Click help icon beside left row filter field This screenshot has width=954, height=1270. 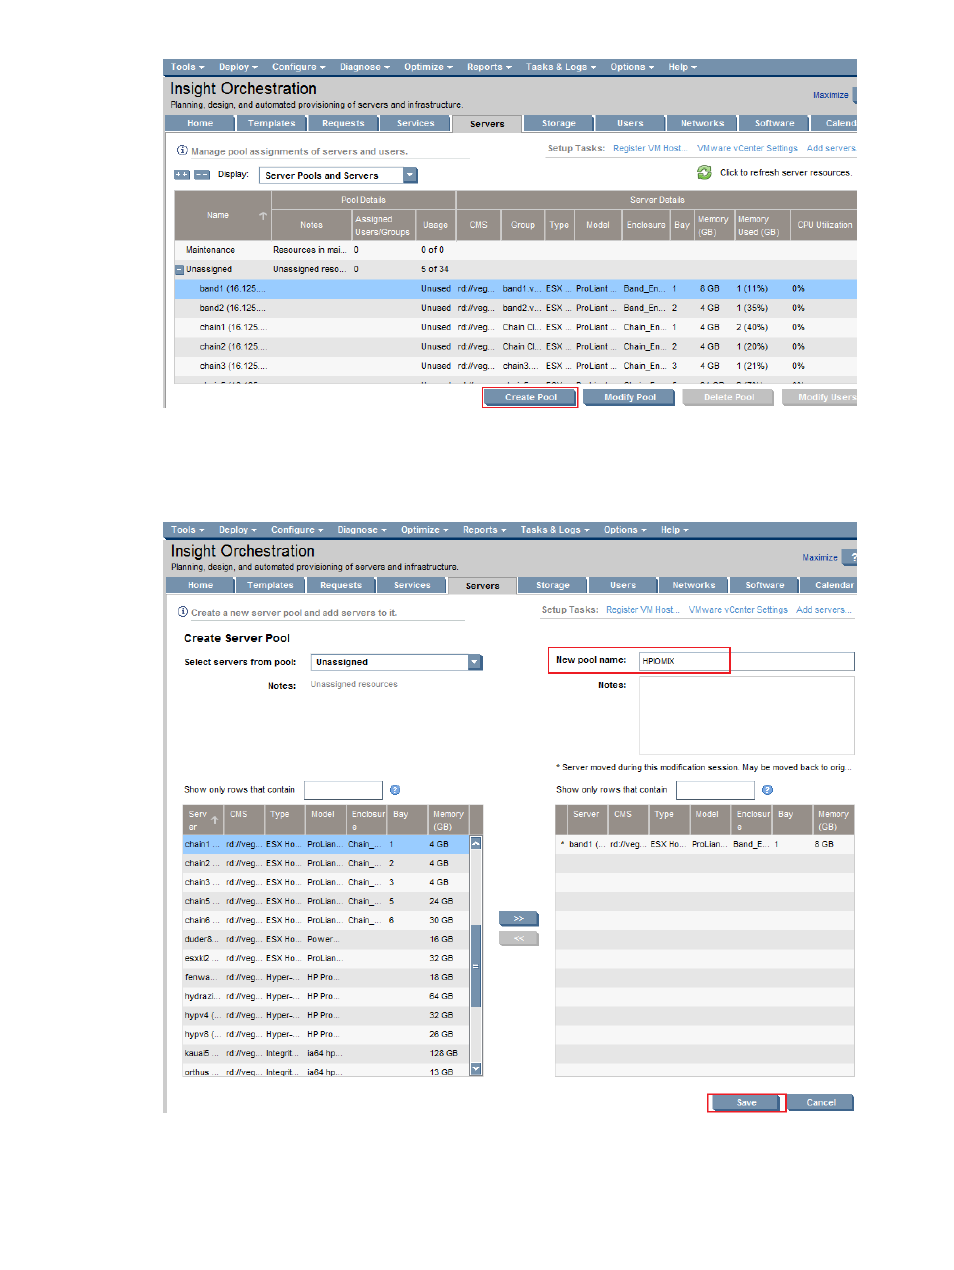395,790
